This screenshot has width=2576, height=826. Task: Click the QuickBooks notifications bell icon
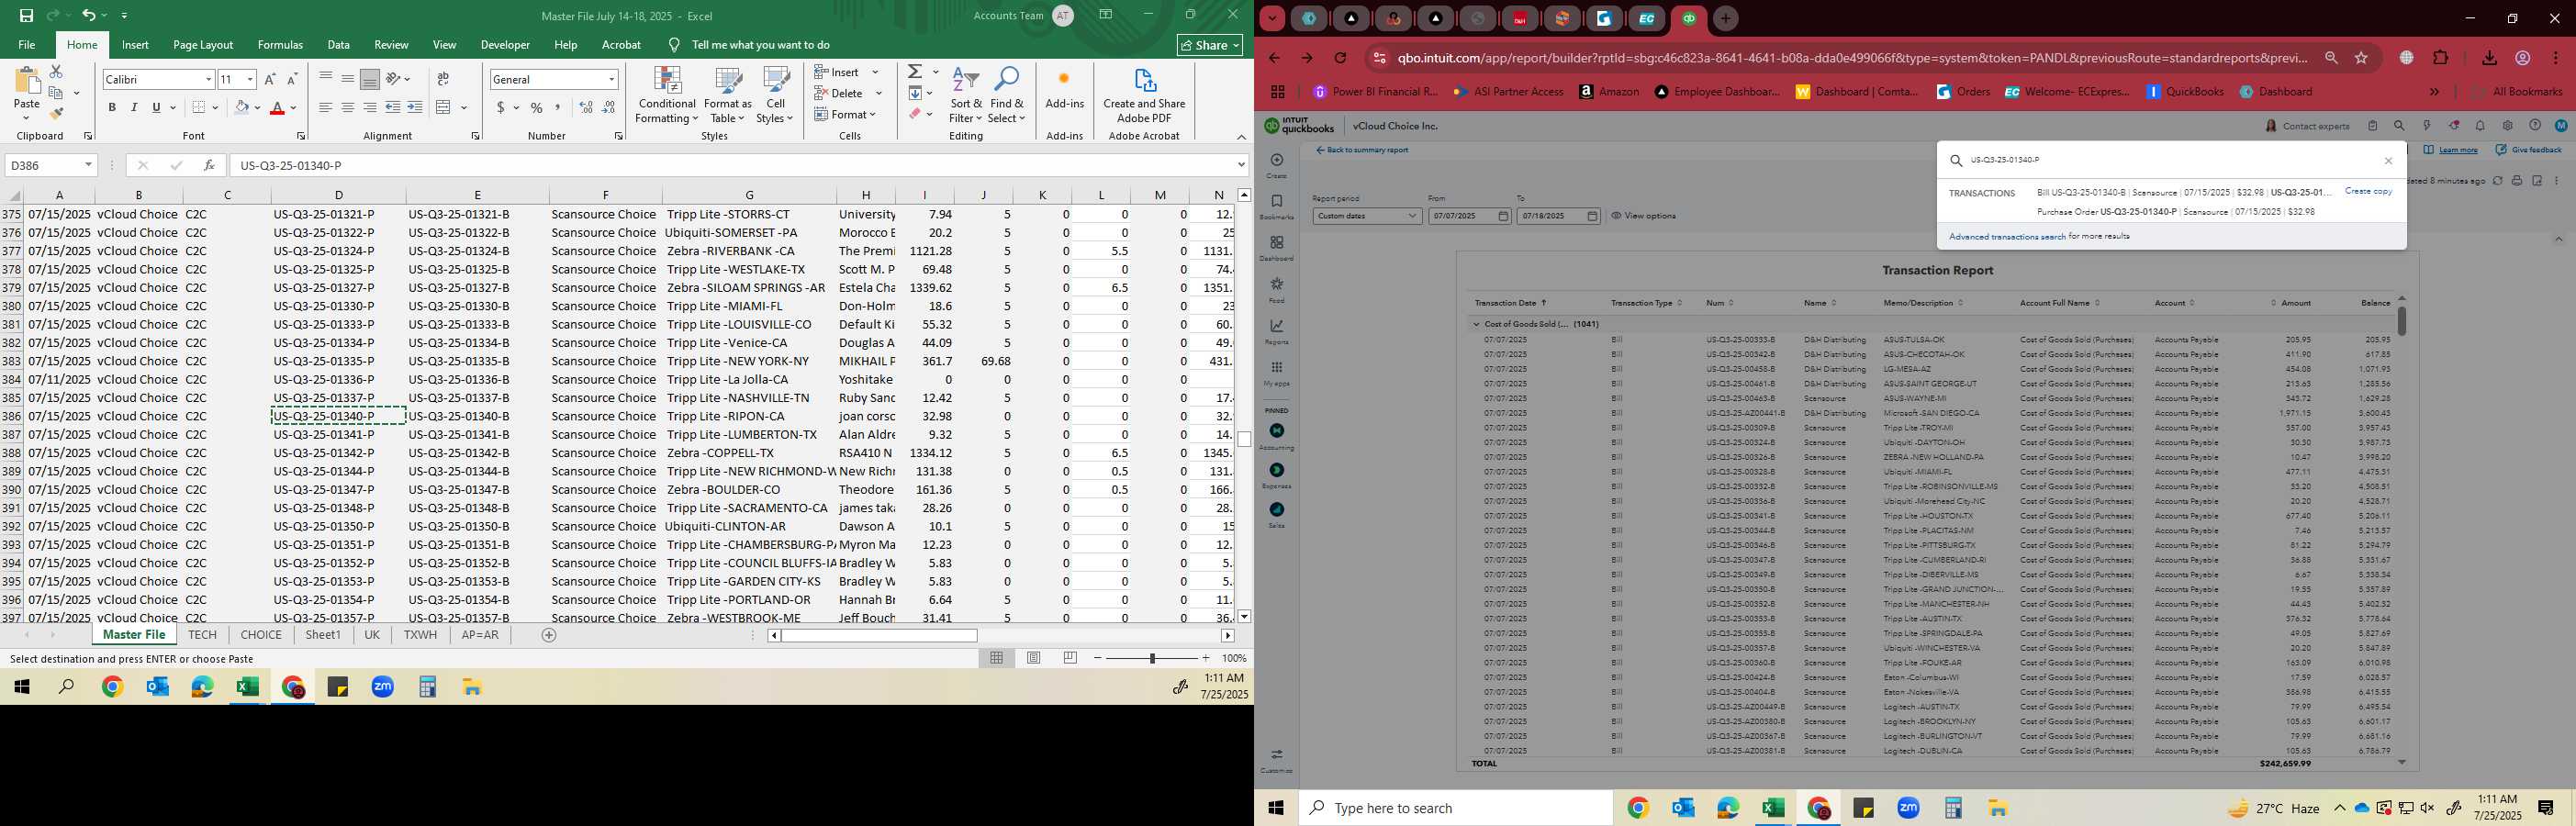coord(2480,126)
